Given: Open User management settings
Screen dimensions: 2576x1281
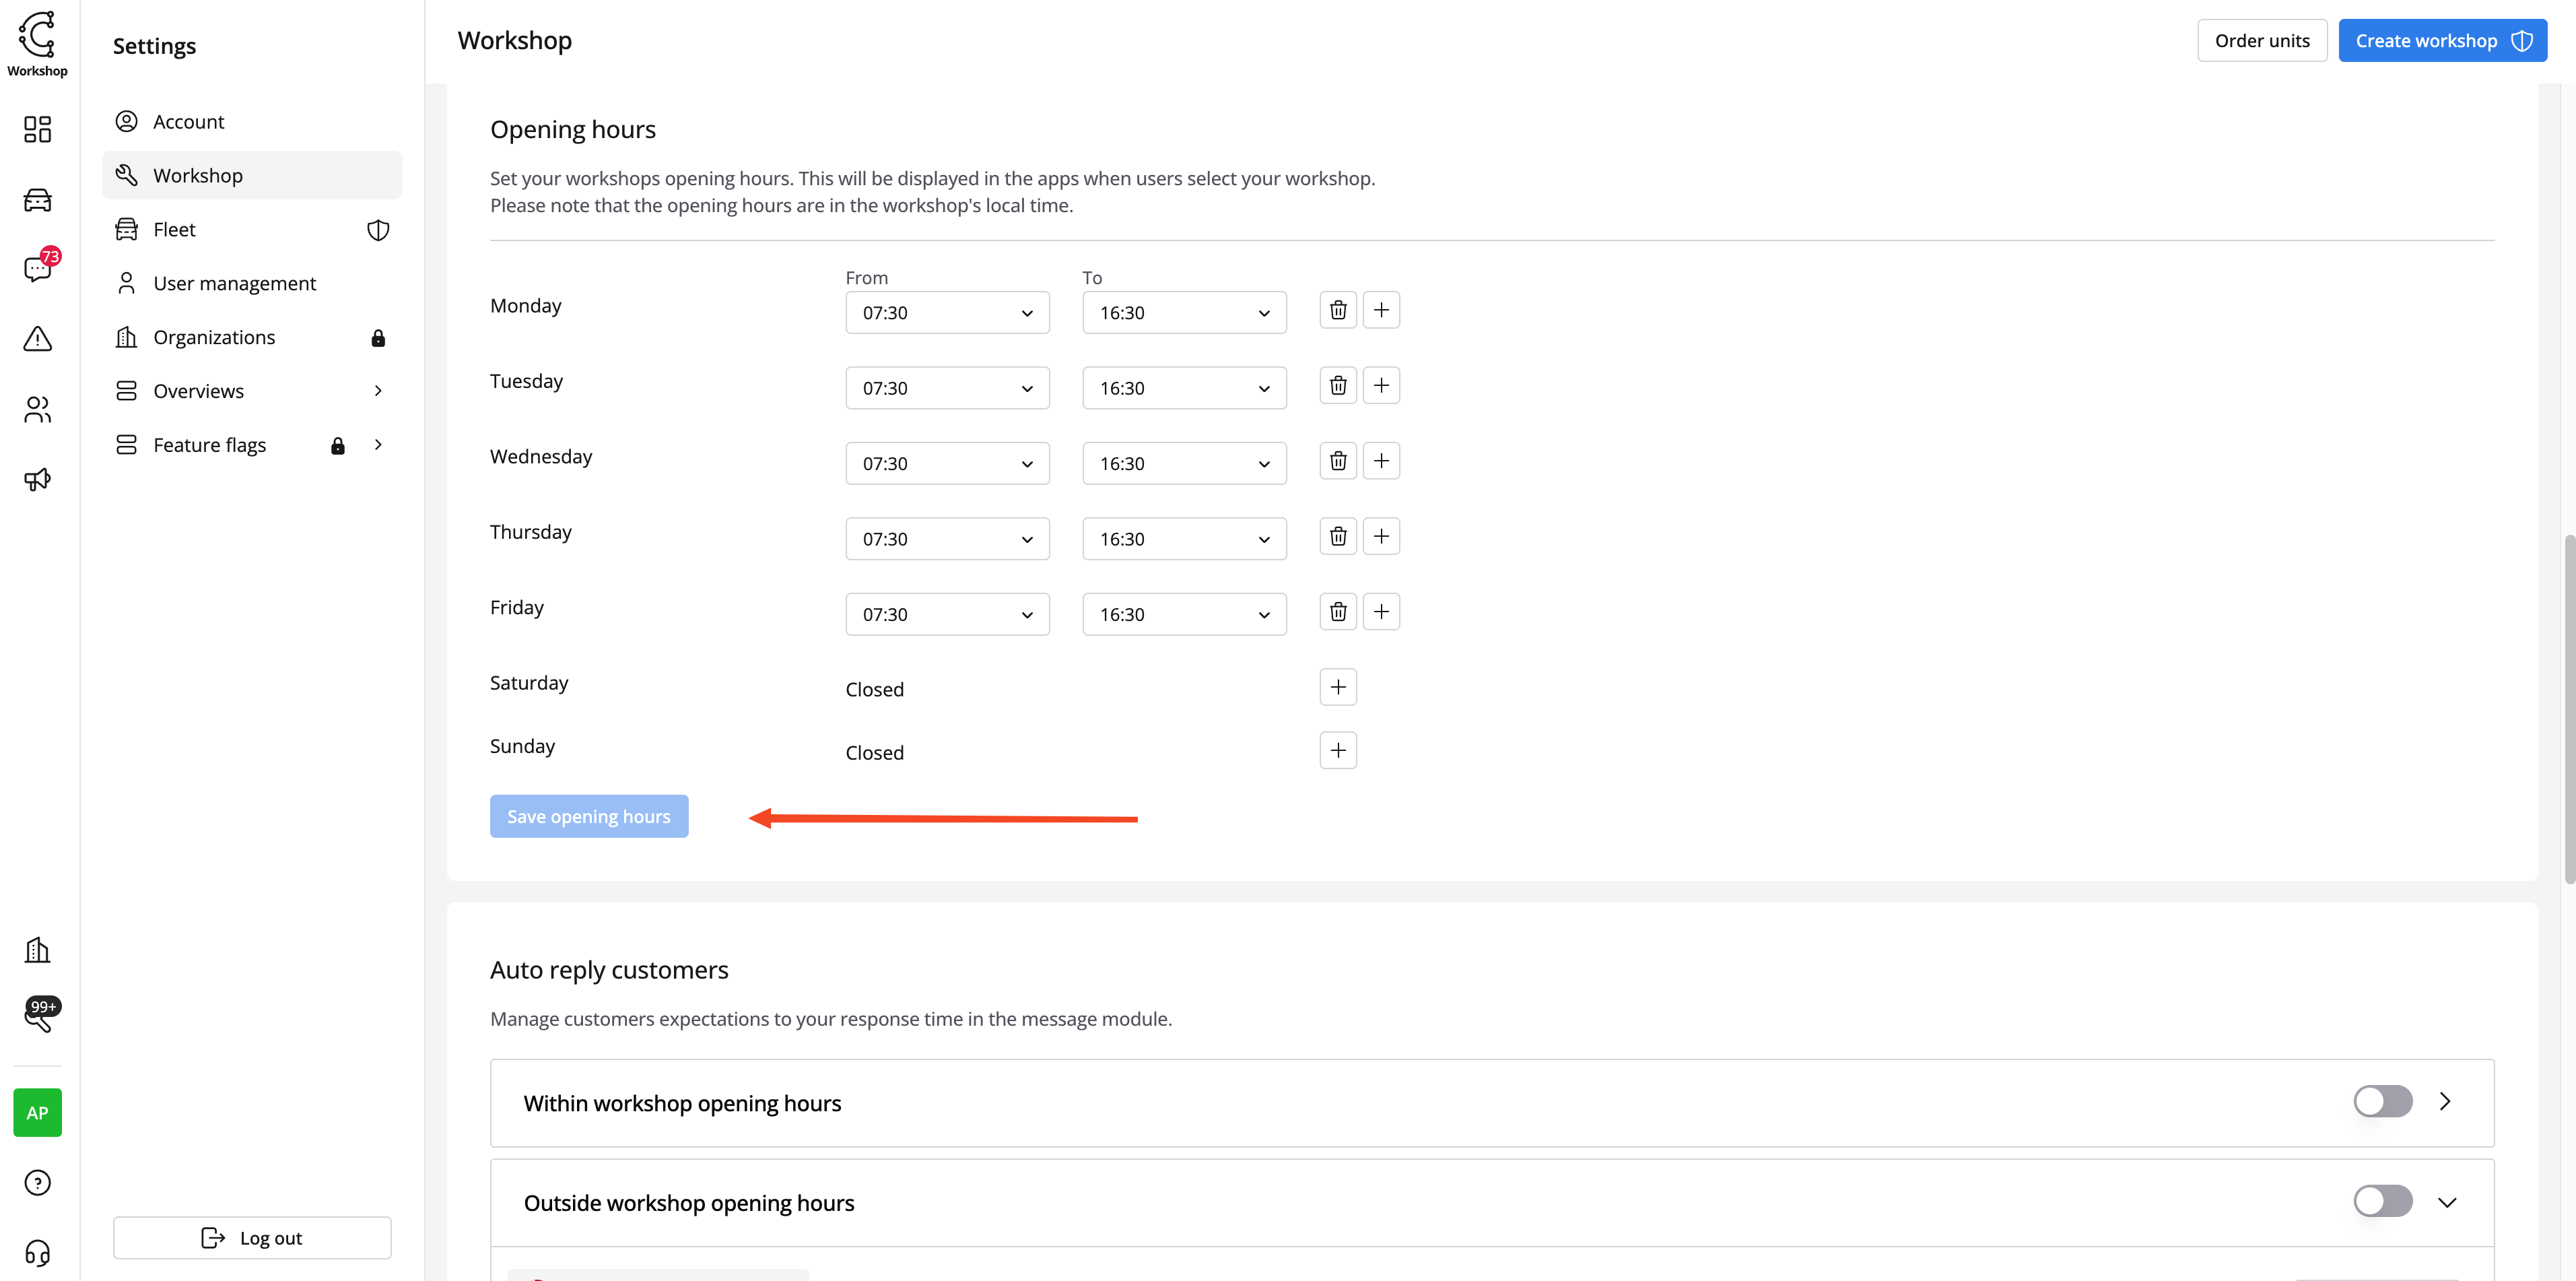Looking at the screenshot, I should tap(234, 284).
